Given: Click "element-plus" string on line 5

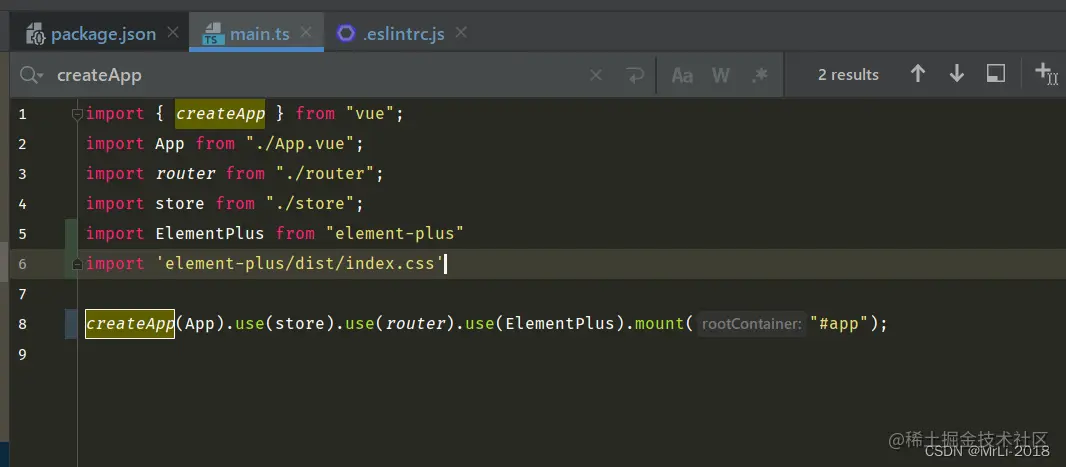Looking at the screenshot, I should 395,233.
